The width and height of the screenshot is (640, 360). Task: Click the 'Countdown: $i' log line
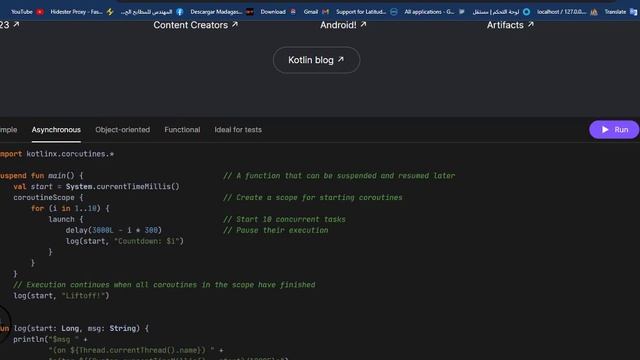(124, 241)
